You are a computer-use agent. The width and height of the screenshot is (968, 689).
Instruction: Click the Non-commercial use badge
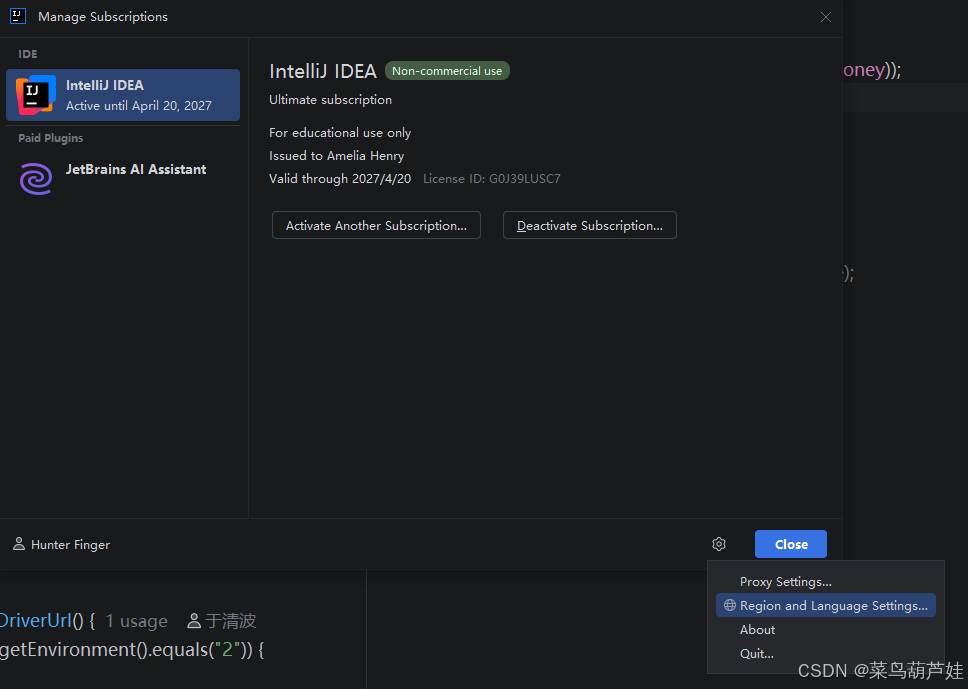pyautogui.click(x=447, y=71)
